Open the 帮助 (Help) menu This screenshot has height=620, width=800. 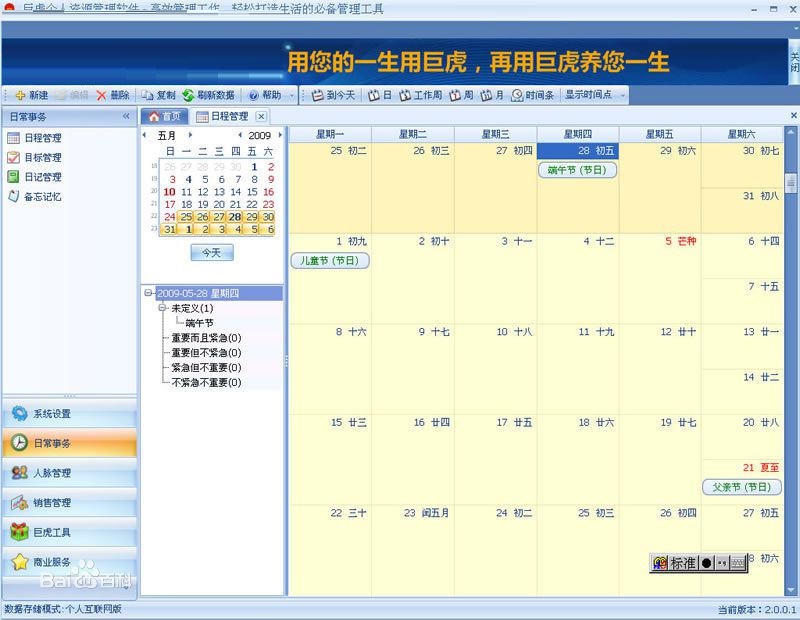click(x=265, y=95)
